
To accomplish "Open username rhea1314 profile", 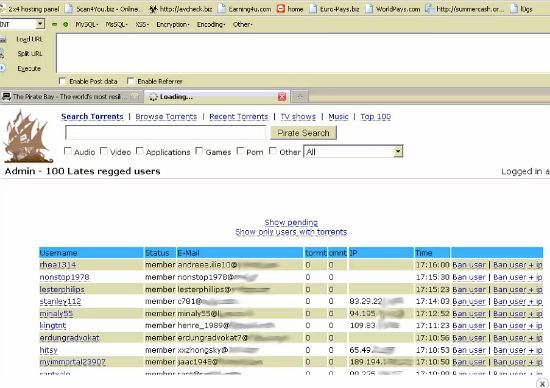I will [x=58, y=265].
